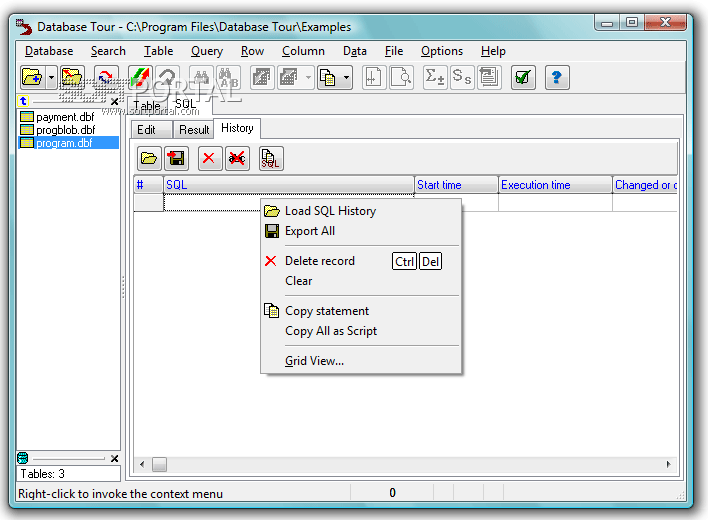708x520 pixels.
Task: Click the Ss string statistics icon
Action: click(x=462, y=78)
